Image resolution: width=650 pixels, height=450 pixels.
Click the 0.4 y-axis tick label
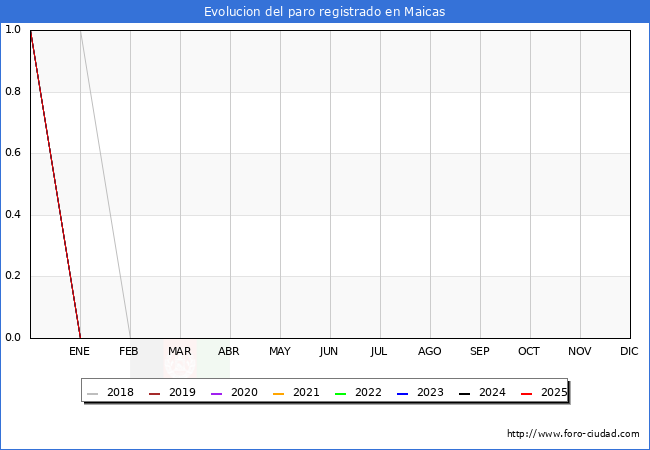tap(13, 215)
